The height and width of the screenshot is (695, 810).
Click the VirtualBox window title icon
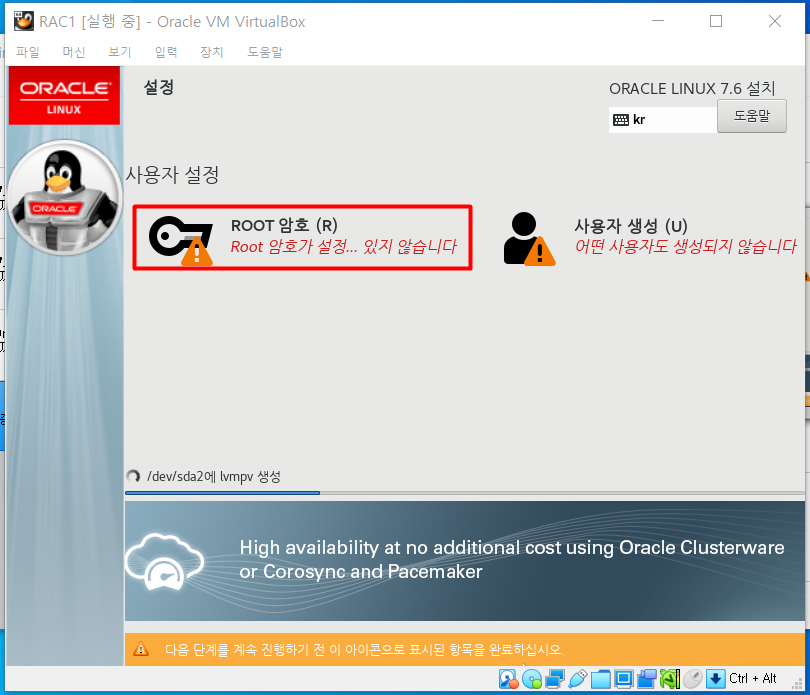tap(24, 21)
